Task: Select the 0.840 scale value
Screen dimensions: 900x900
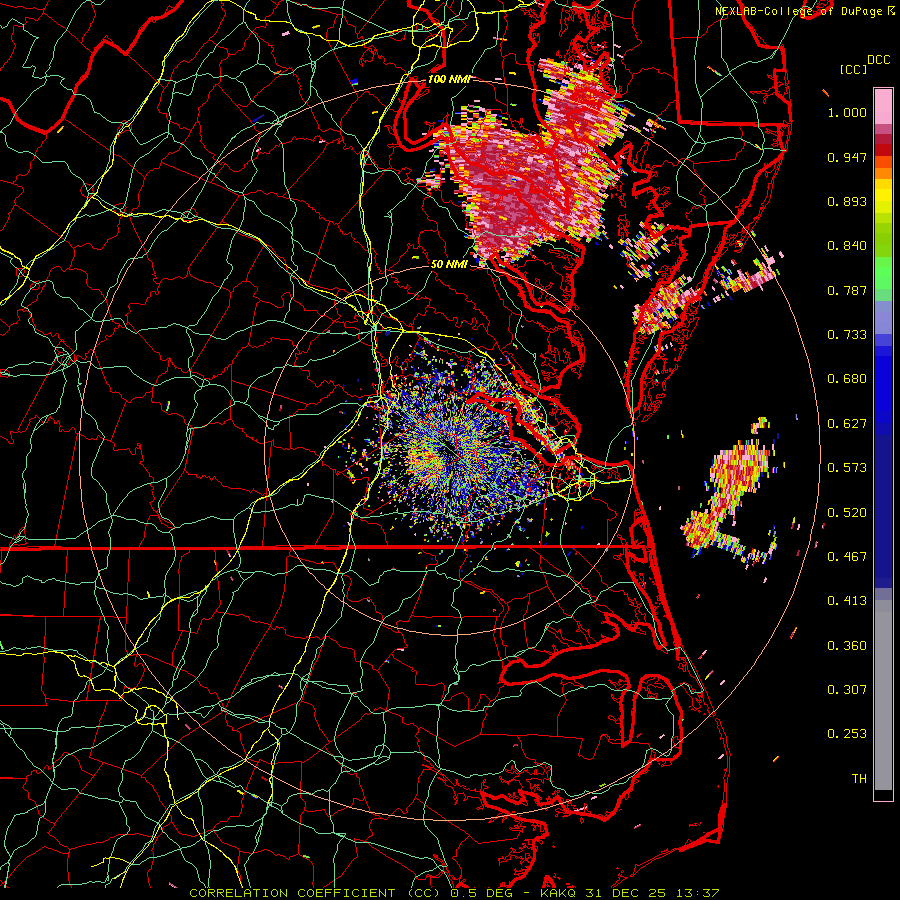Action: (847, 246)
